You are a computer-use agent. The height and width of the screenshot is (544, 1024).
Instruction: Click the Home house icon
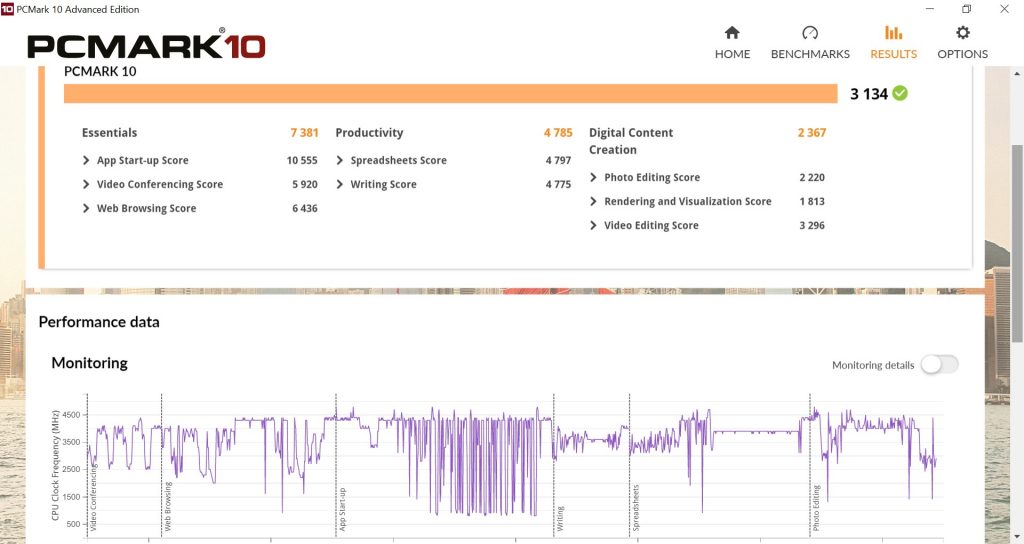click(732, 34)
